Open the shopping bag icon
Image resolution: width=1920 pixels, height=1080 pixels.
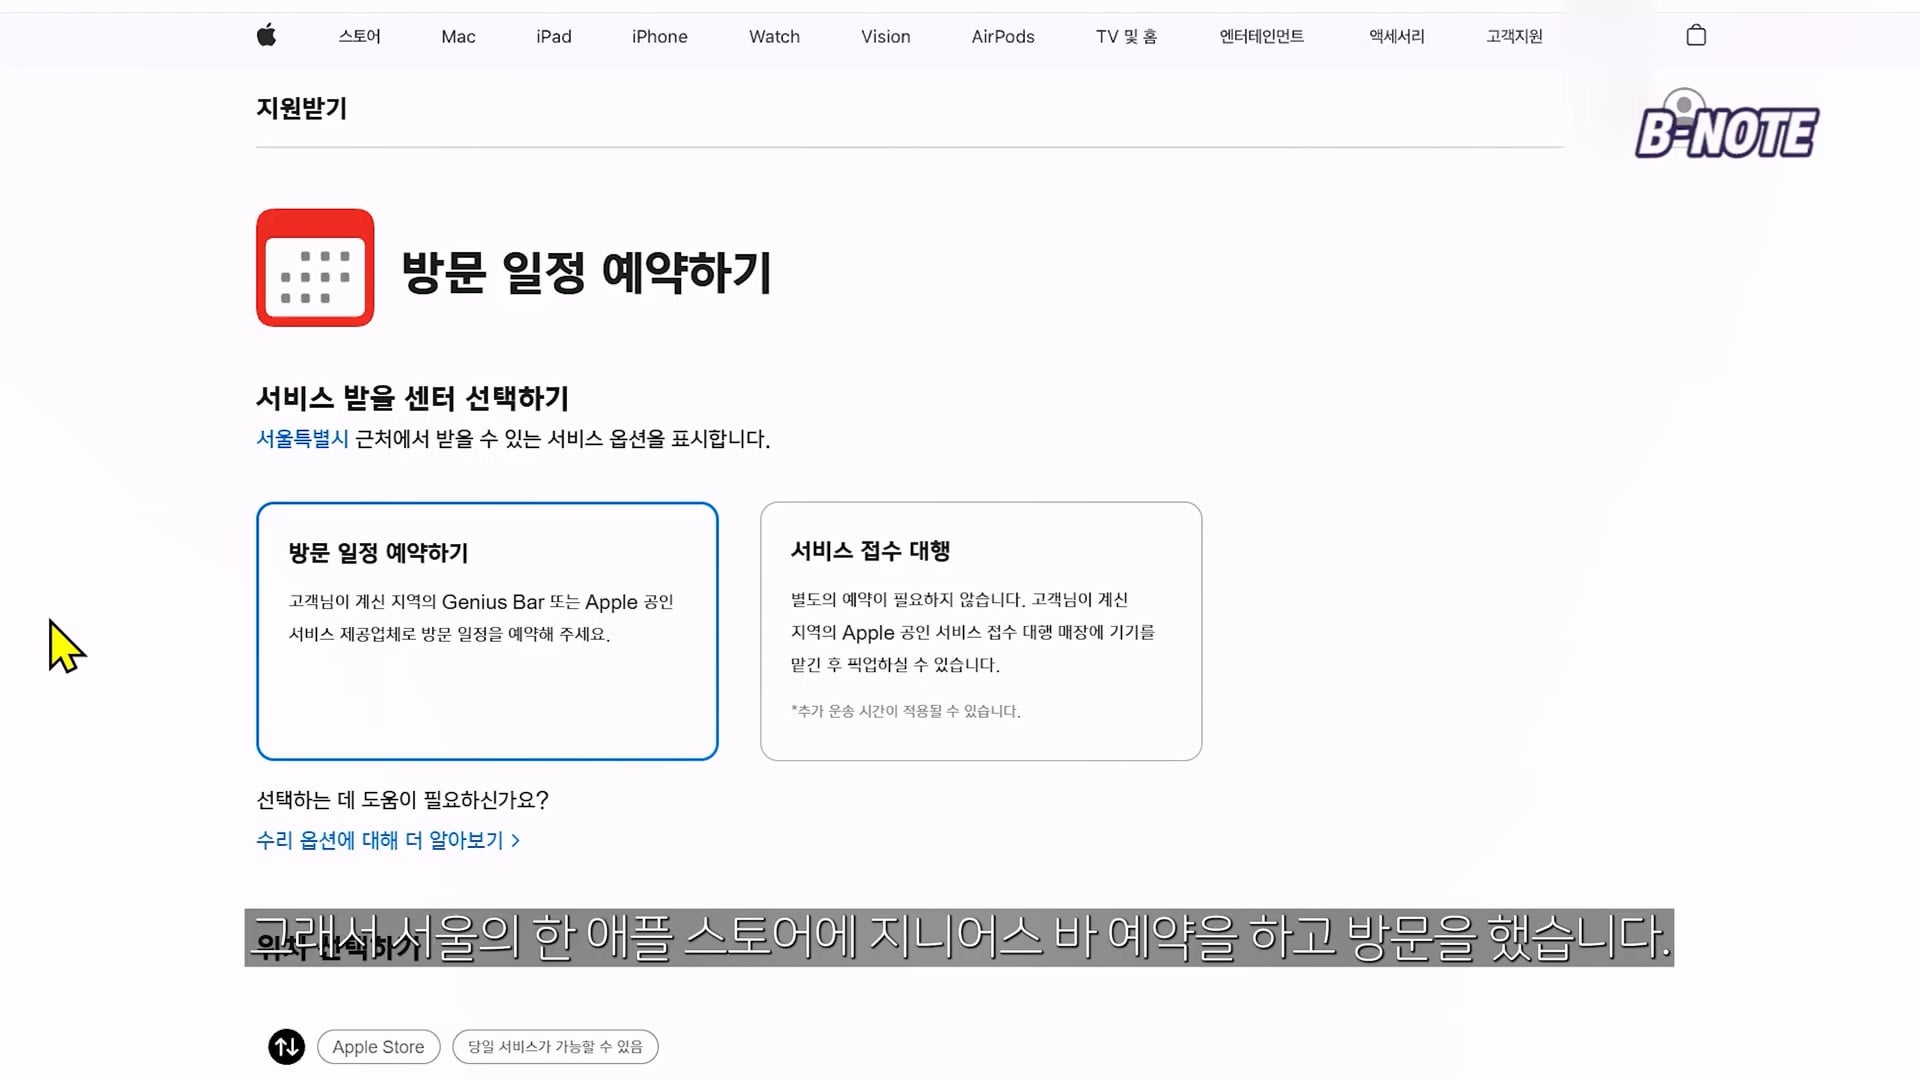(x=1696, y=36)
